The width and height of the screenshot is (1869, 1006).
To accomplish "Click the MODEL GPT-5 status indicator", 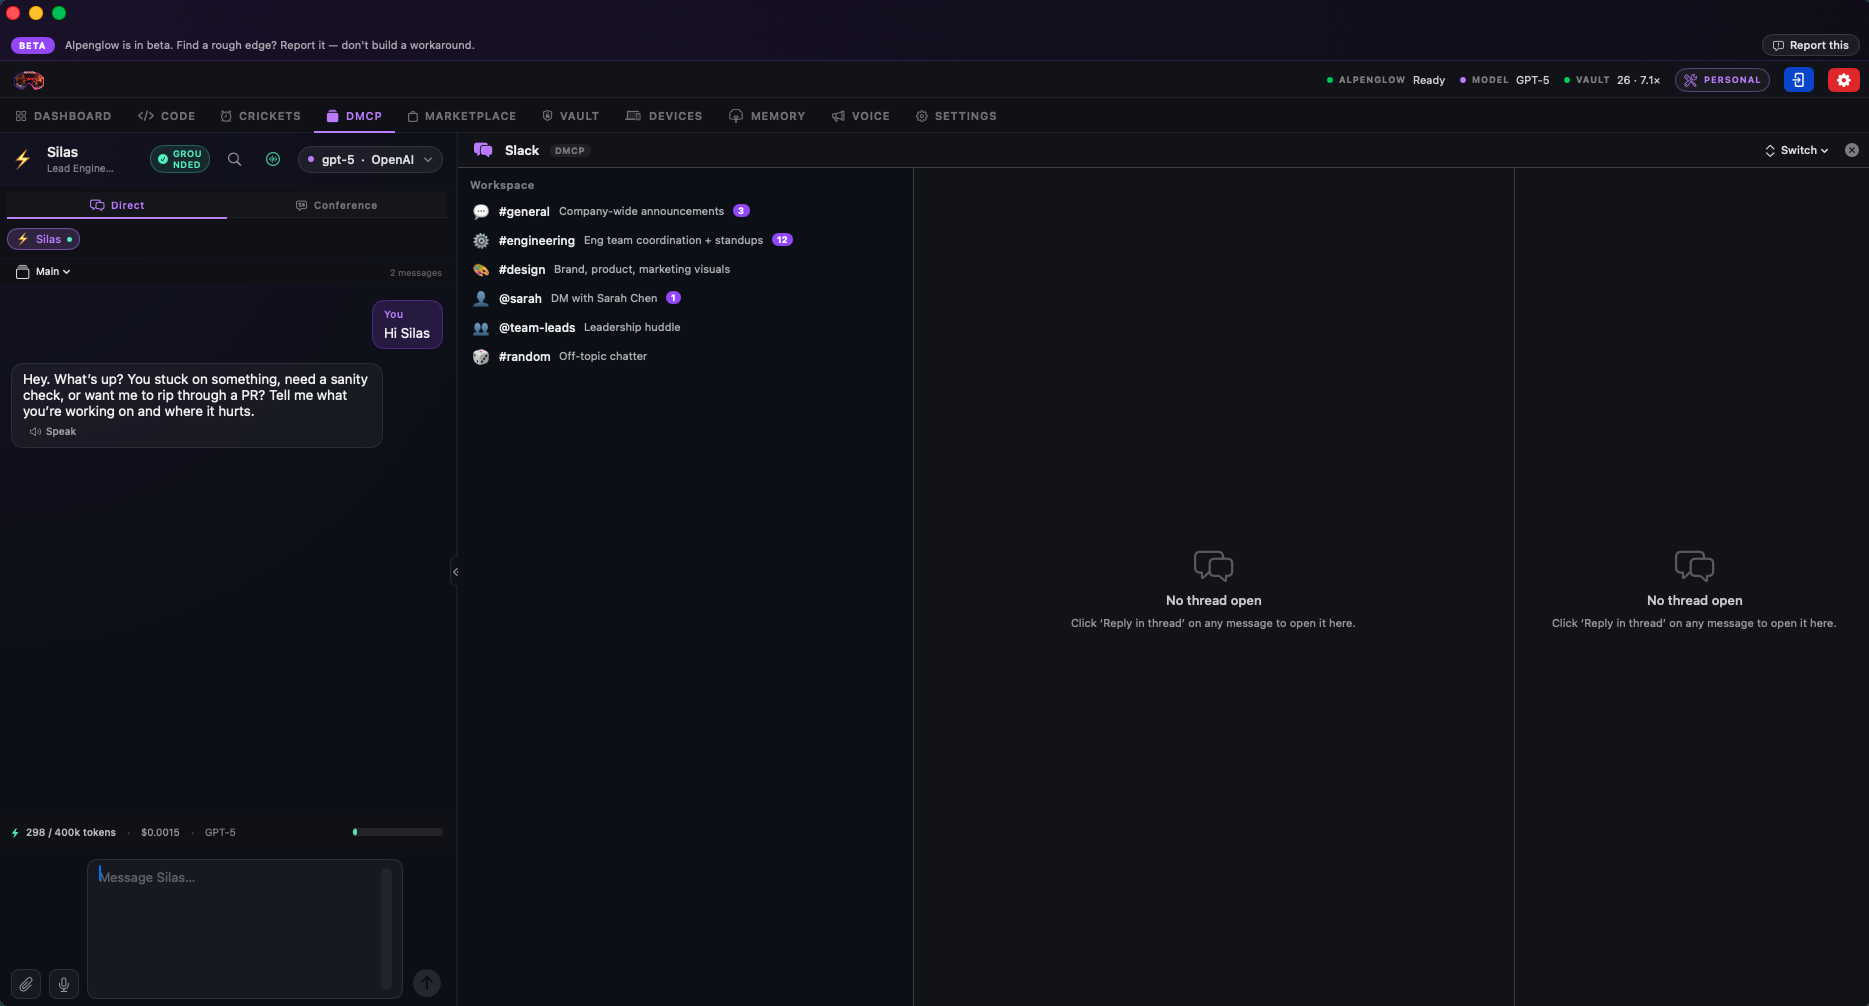I will [1504, 80].
